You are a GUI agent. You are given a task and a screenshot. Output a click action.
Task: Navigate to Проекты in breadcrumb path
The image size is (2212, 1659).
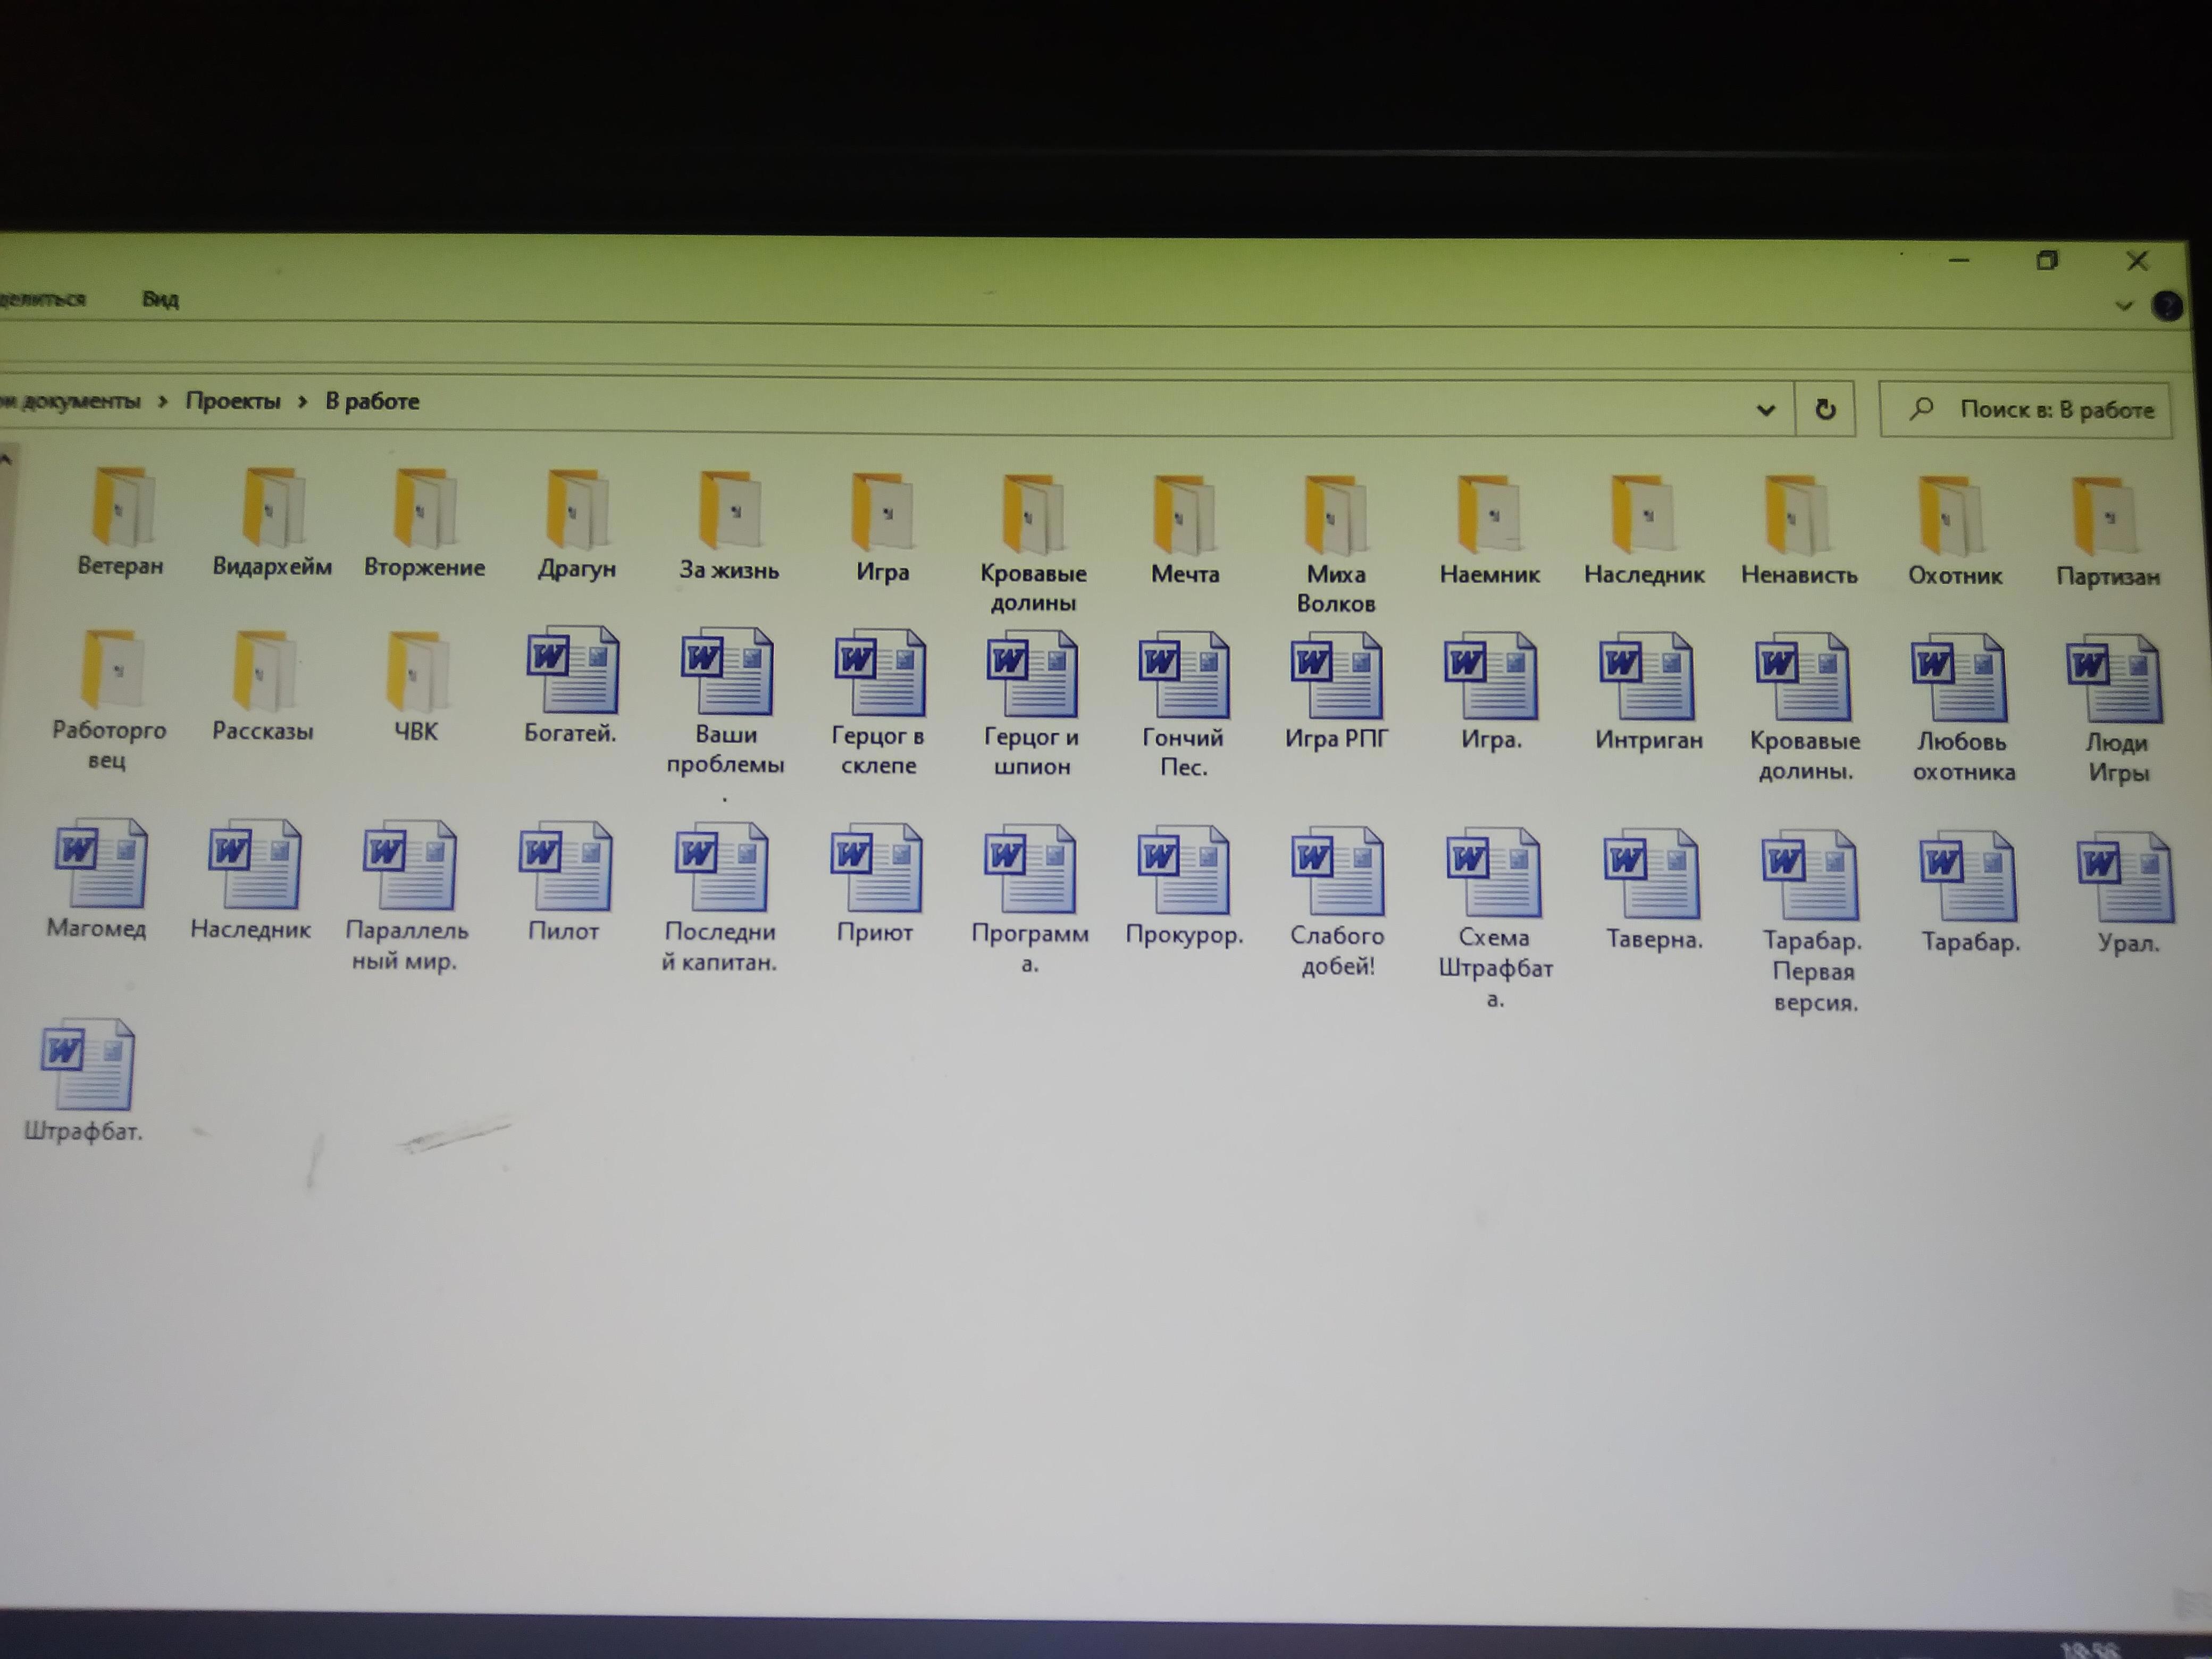[x=233, y=401]
